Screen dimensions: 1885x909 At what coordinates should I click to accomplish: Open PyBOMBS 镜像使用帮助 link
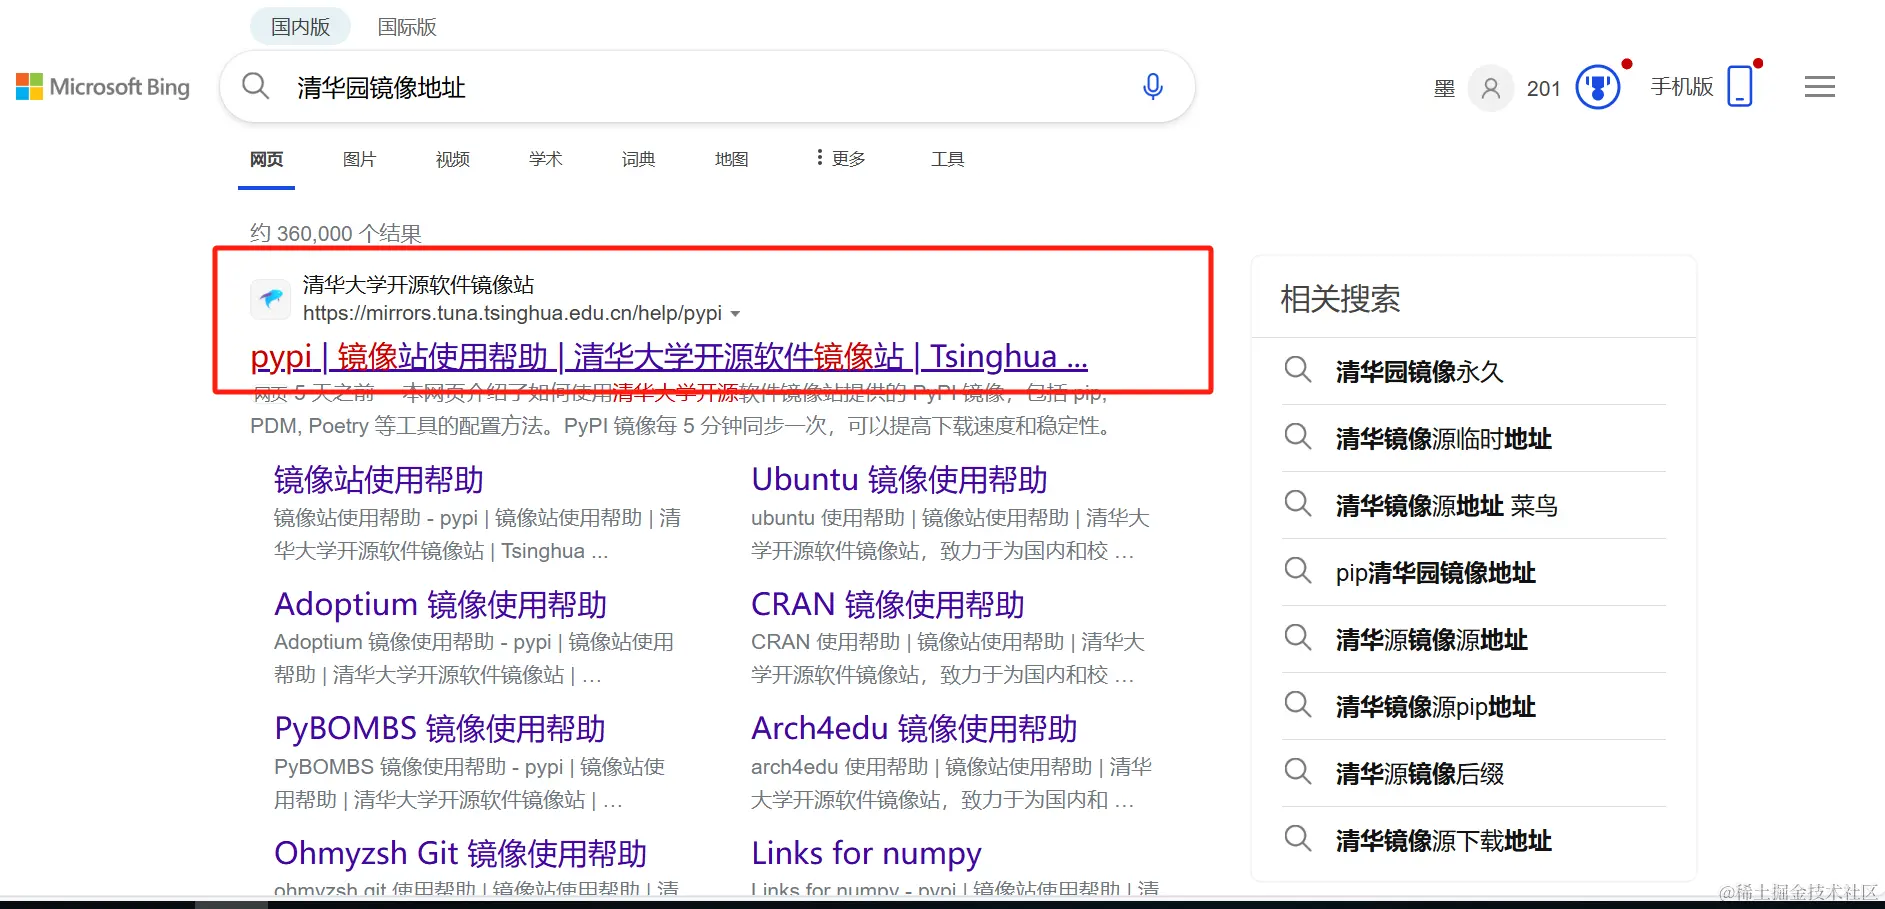coord(440,729)
